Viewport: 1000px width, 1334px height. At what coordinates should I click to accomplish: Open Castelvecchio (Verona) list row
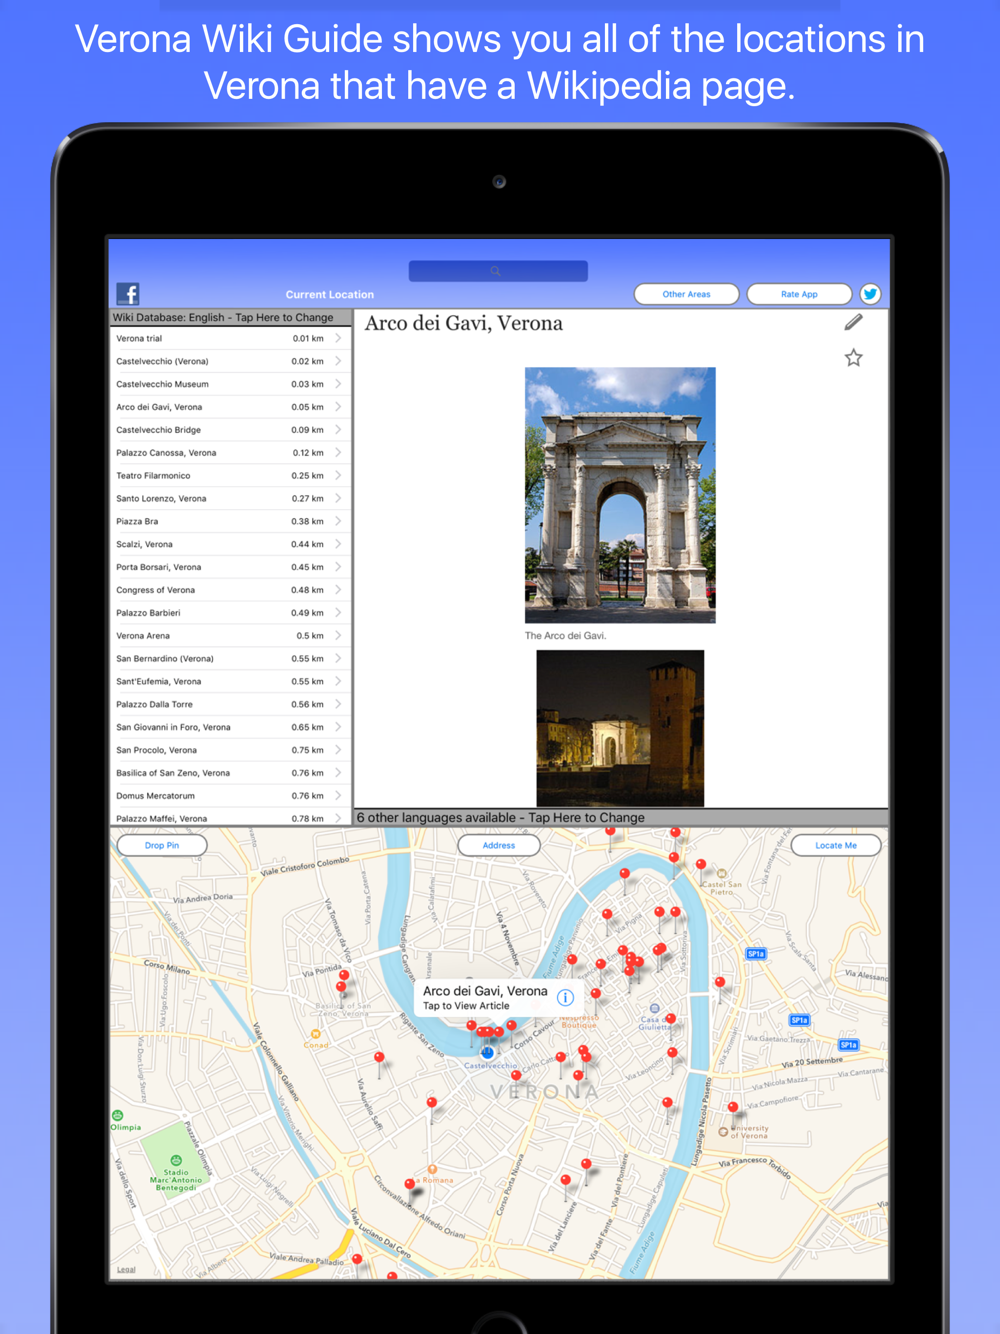click(x=230, y=361)
